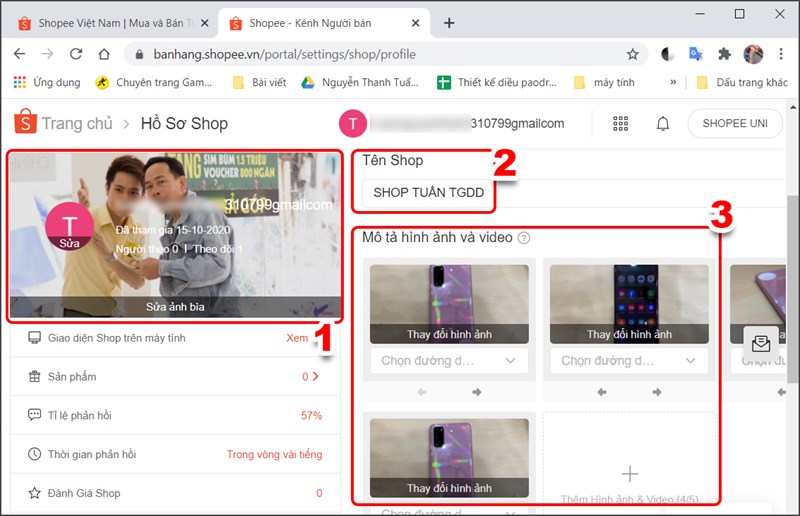Expand Chọn đường dẫn under second image
This screenshot has width=800, height=516.
click(x=629, y=361)
